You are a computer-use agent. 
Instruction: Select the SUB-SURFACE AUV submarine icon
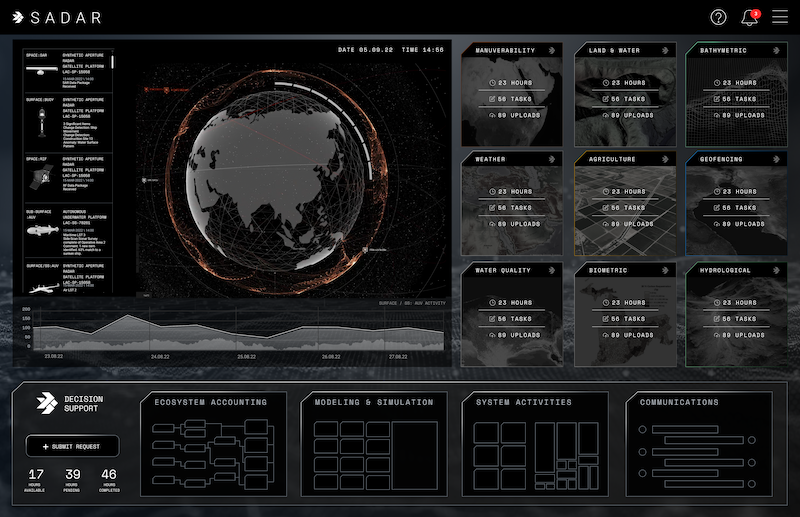(42, 231)
